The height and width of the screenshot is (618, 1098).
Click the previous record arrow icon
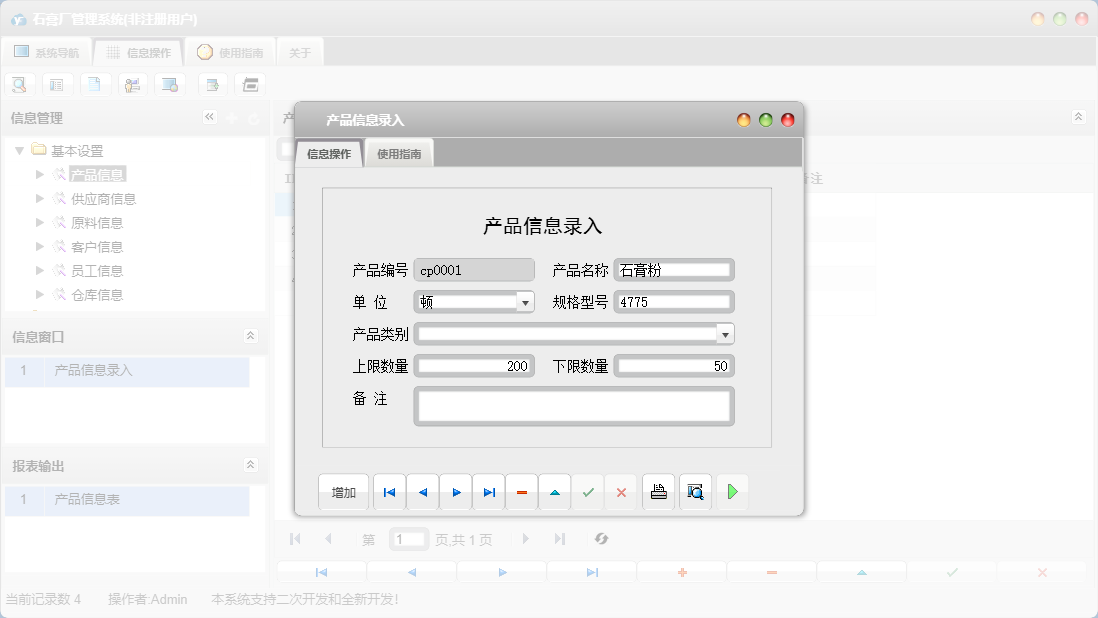click(x=421, y=491)
